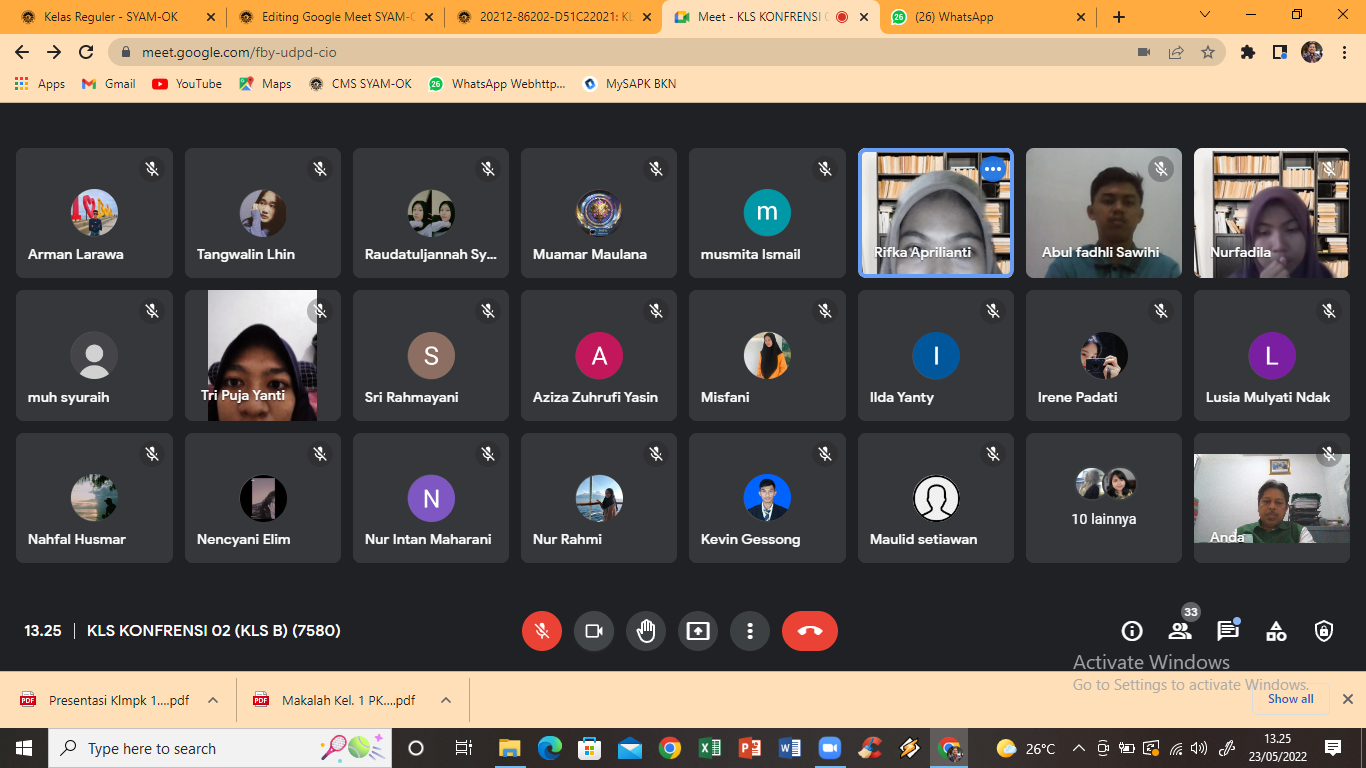Click Lusia Mulyati Ndak's avatar
Screen dimensions: 1366x768
[x=1272, y=355]
